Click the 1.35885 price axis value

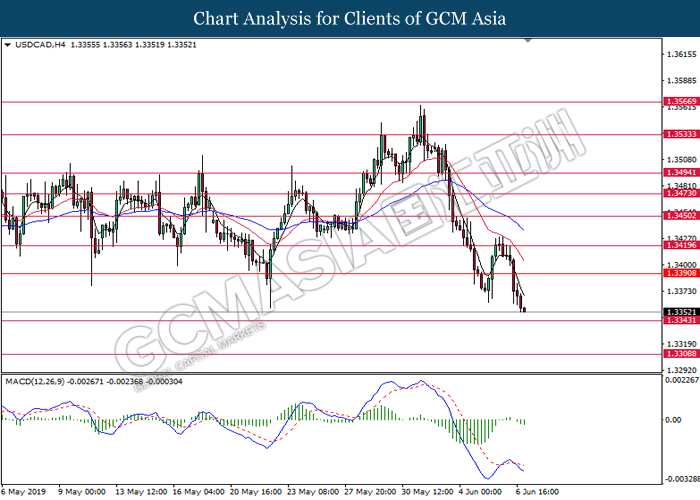click(x=681, y=81)
